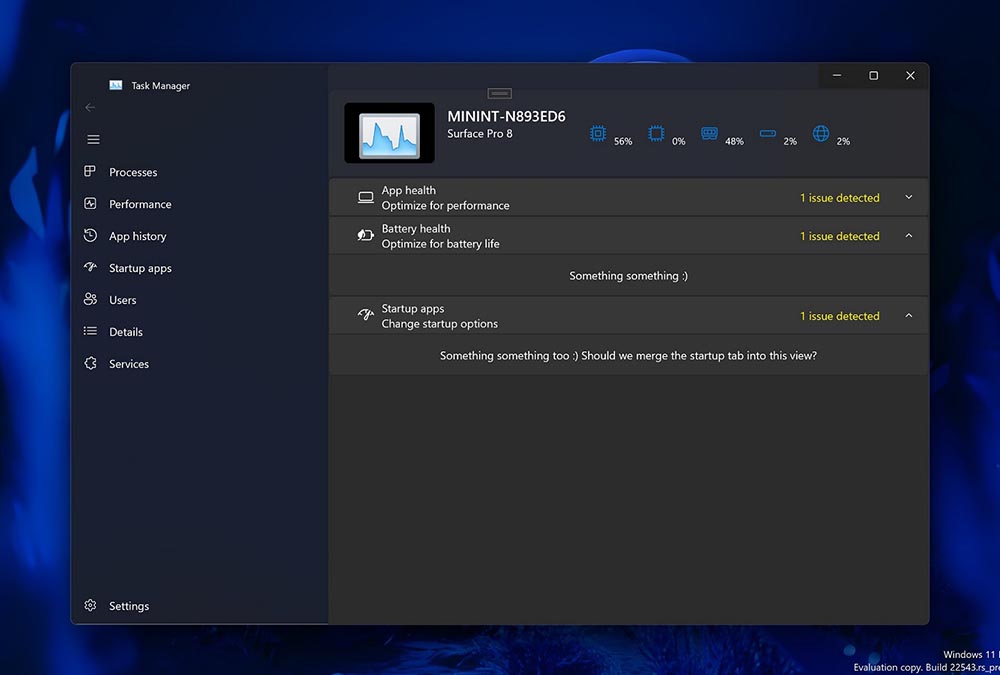
Task: Click the disk usage icon in header
Action: point(767,134)
